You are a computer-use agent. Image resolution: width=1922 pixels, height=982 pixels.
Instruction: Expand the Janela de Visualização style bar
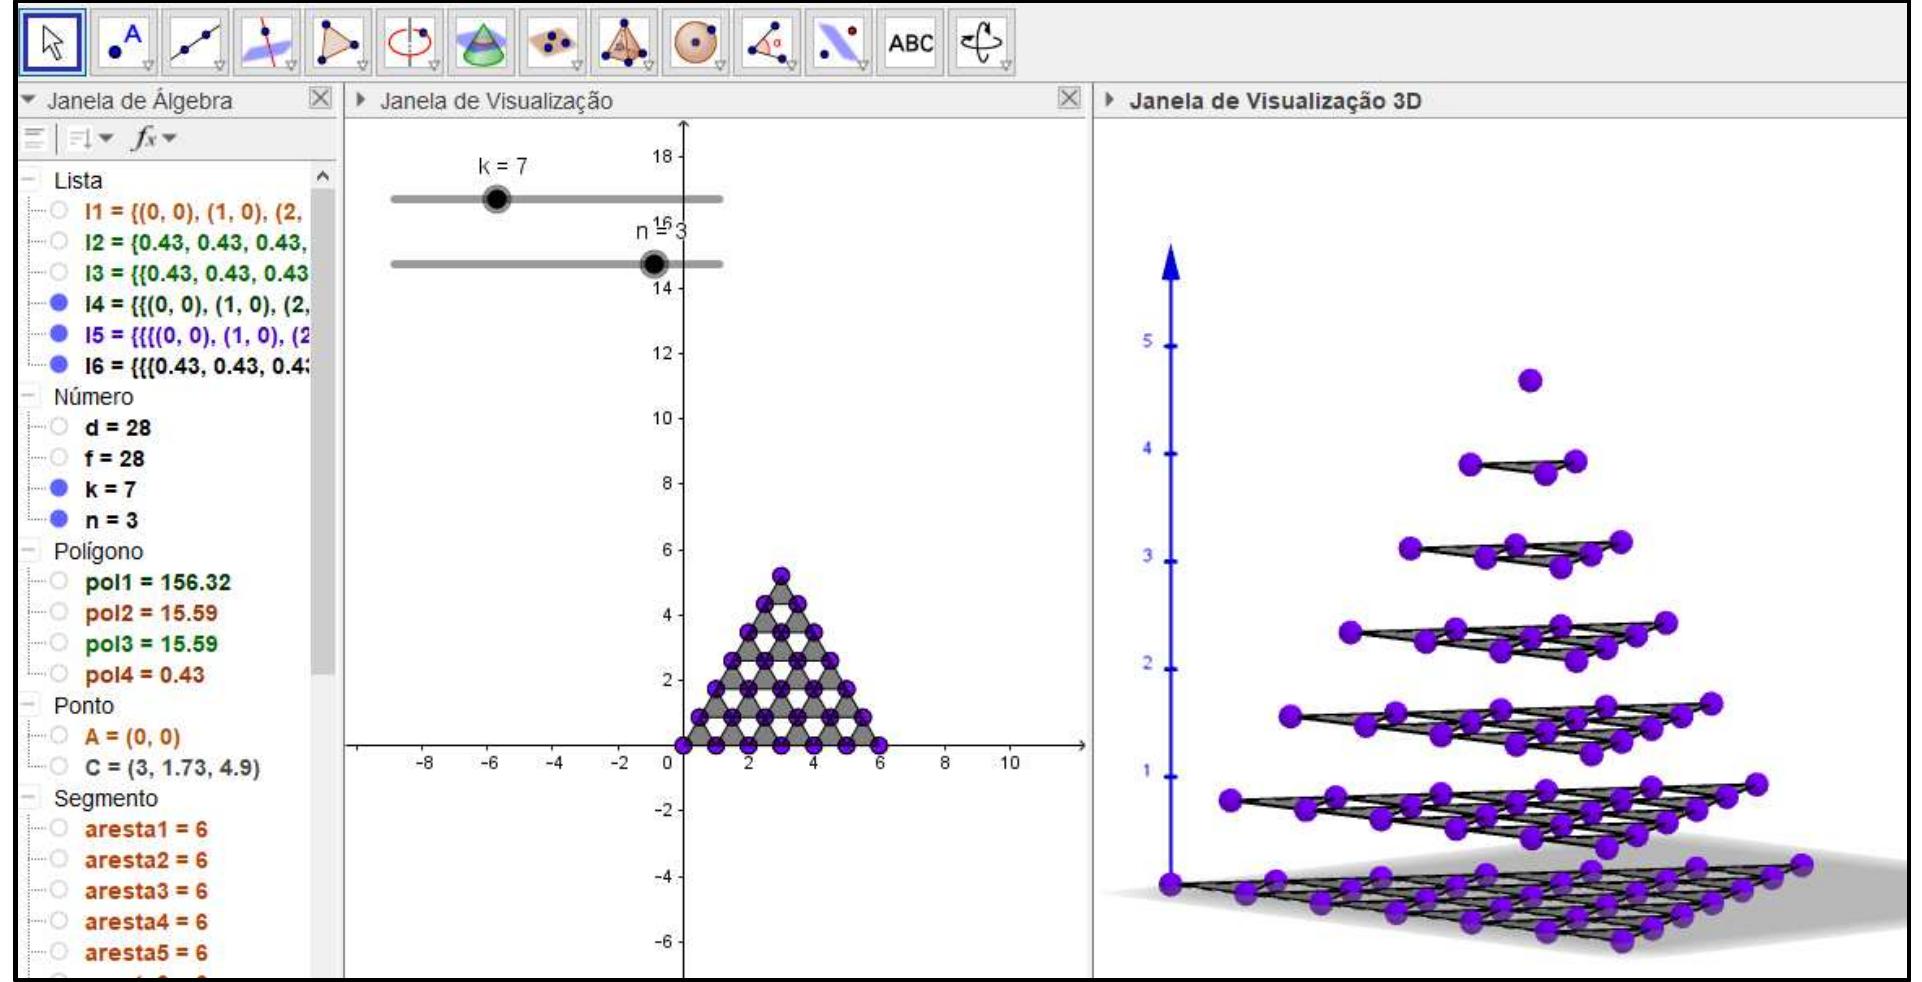(x=361, y=100)
